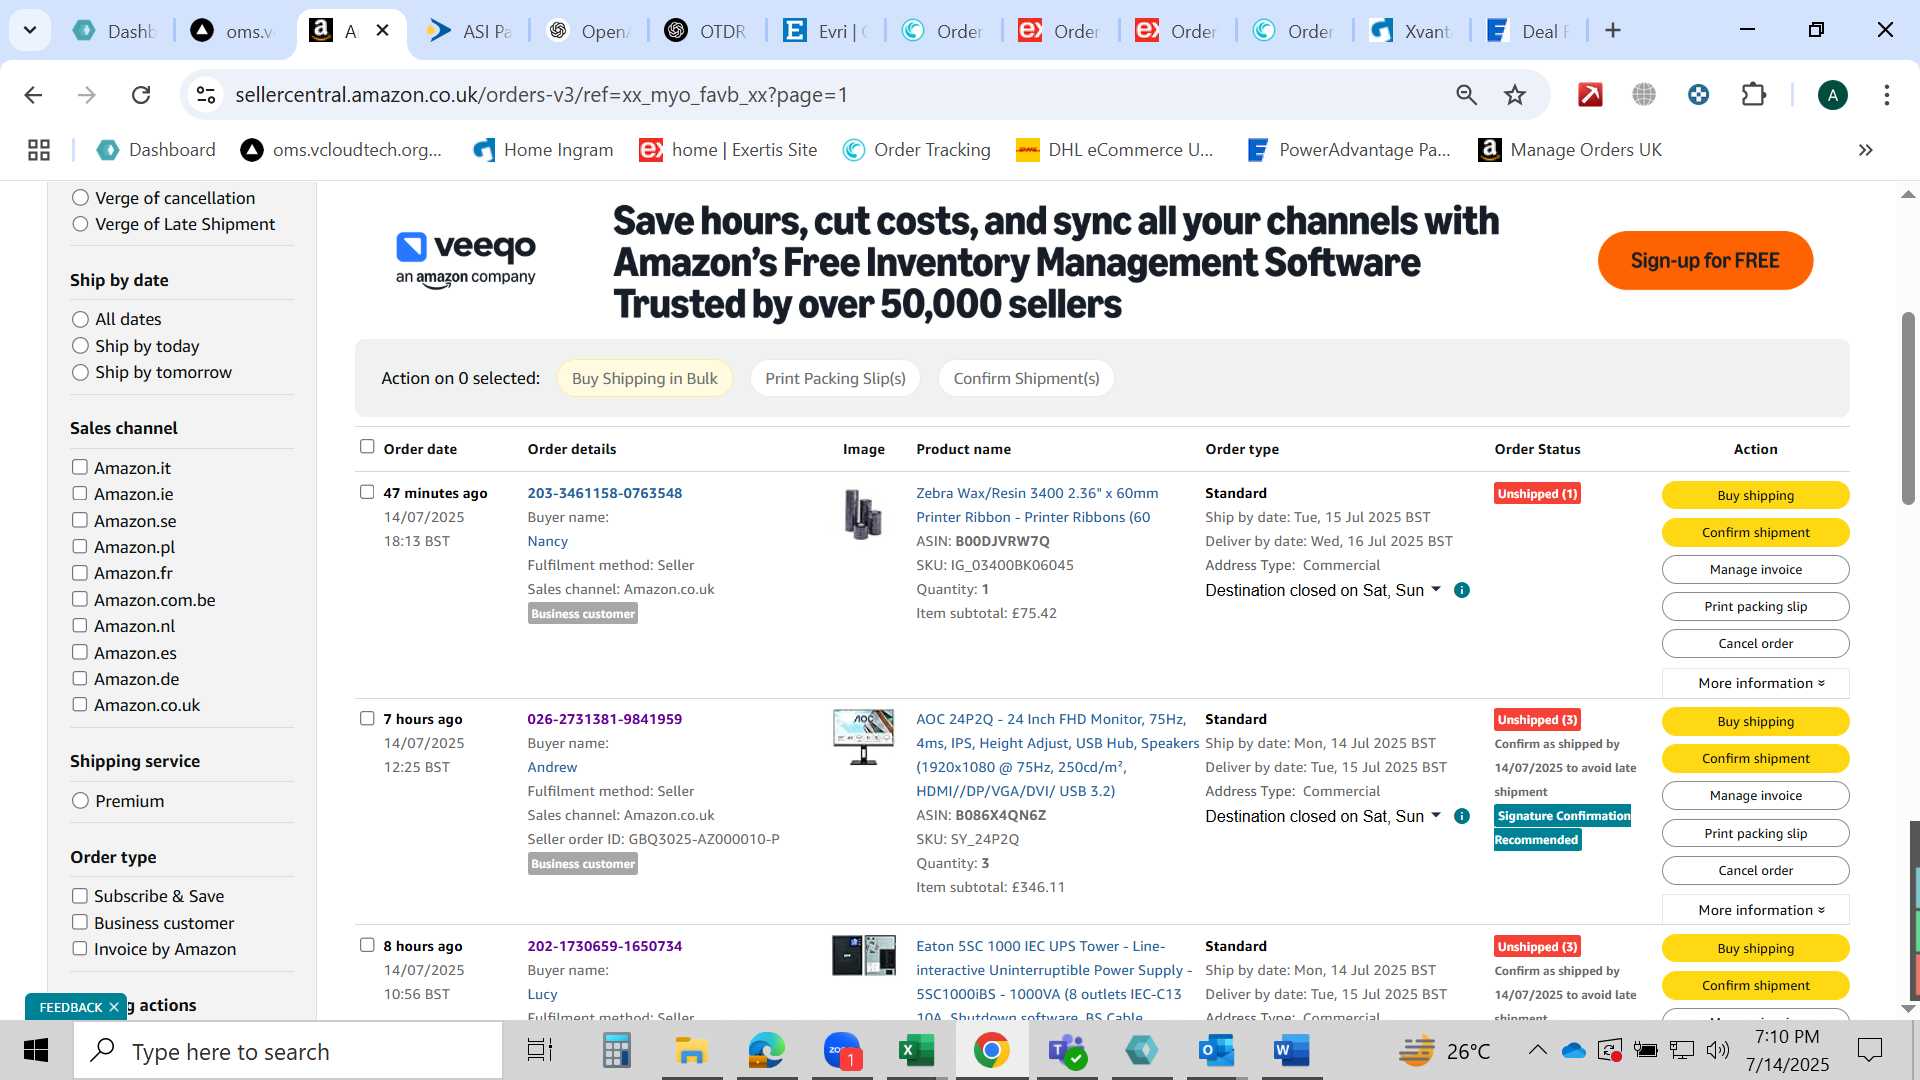
Task: Open the Manage Orders UK bookmark
Action: (x=1570, y=150)
